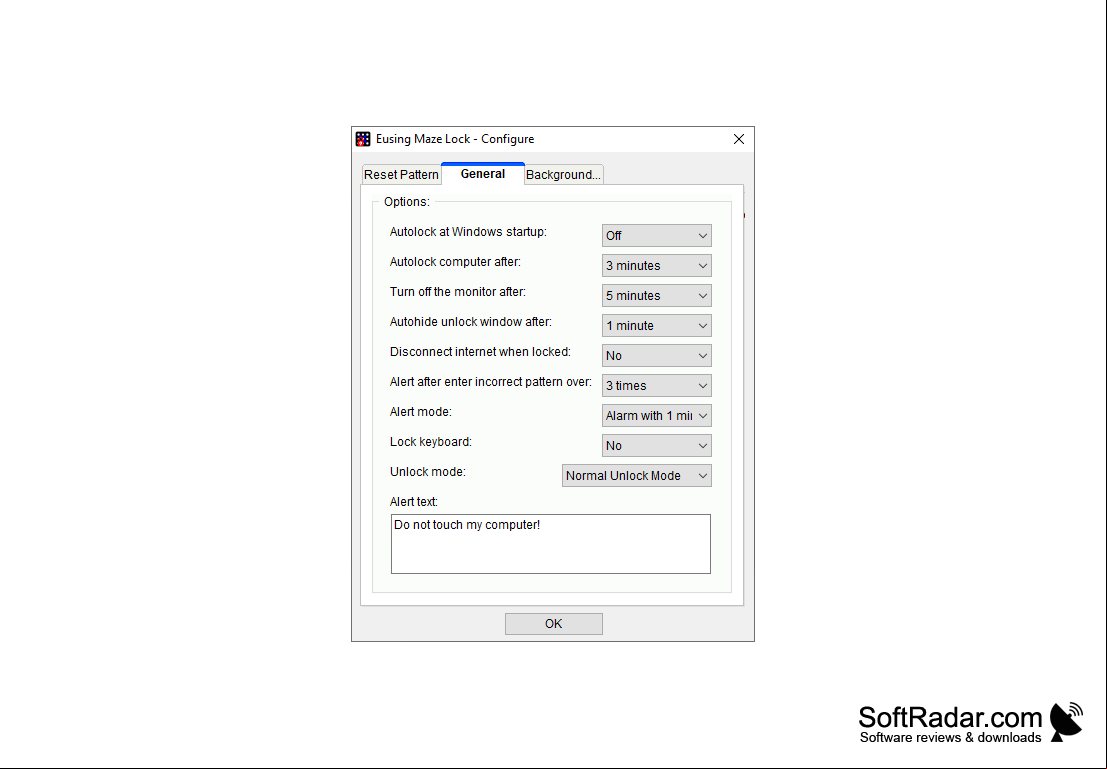1107x769 pixels.
Task: Expand the Autohide unlock window after dropdown
Action: [657, 326]
